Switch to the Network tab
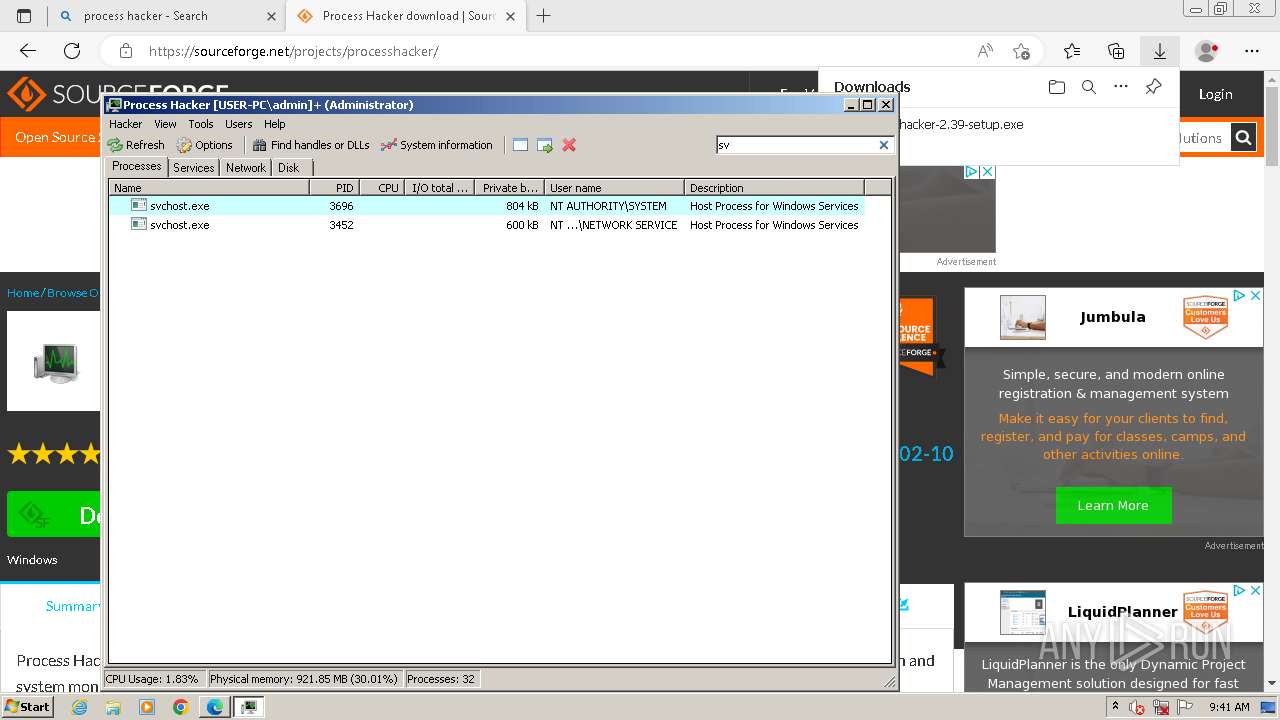 (x=246, y=168)
